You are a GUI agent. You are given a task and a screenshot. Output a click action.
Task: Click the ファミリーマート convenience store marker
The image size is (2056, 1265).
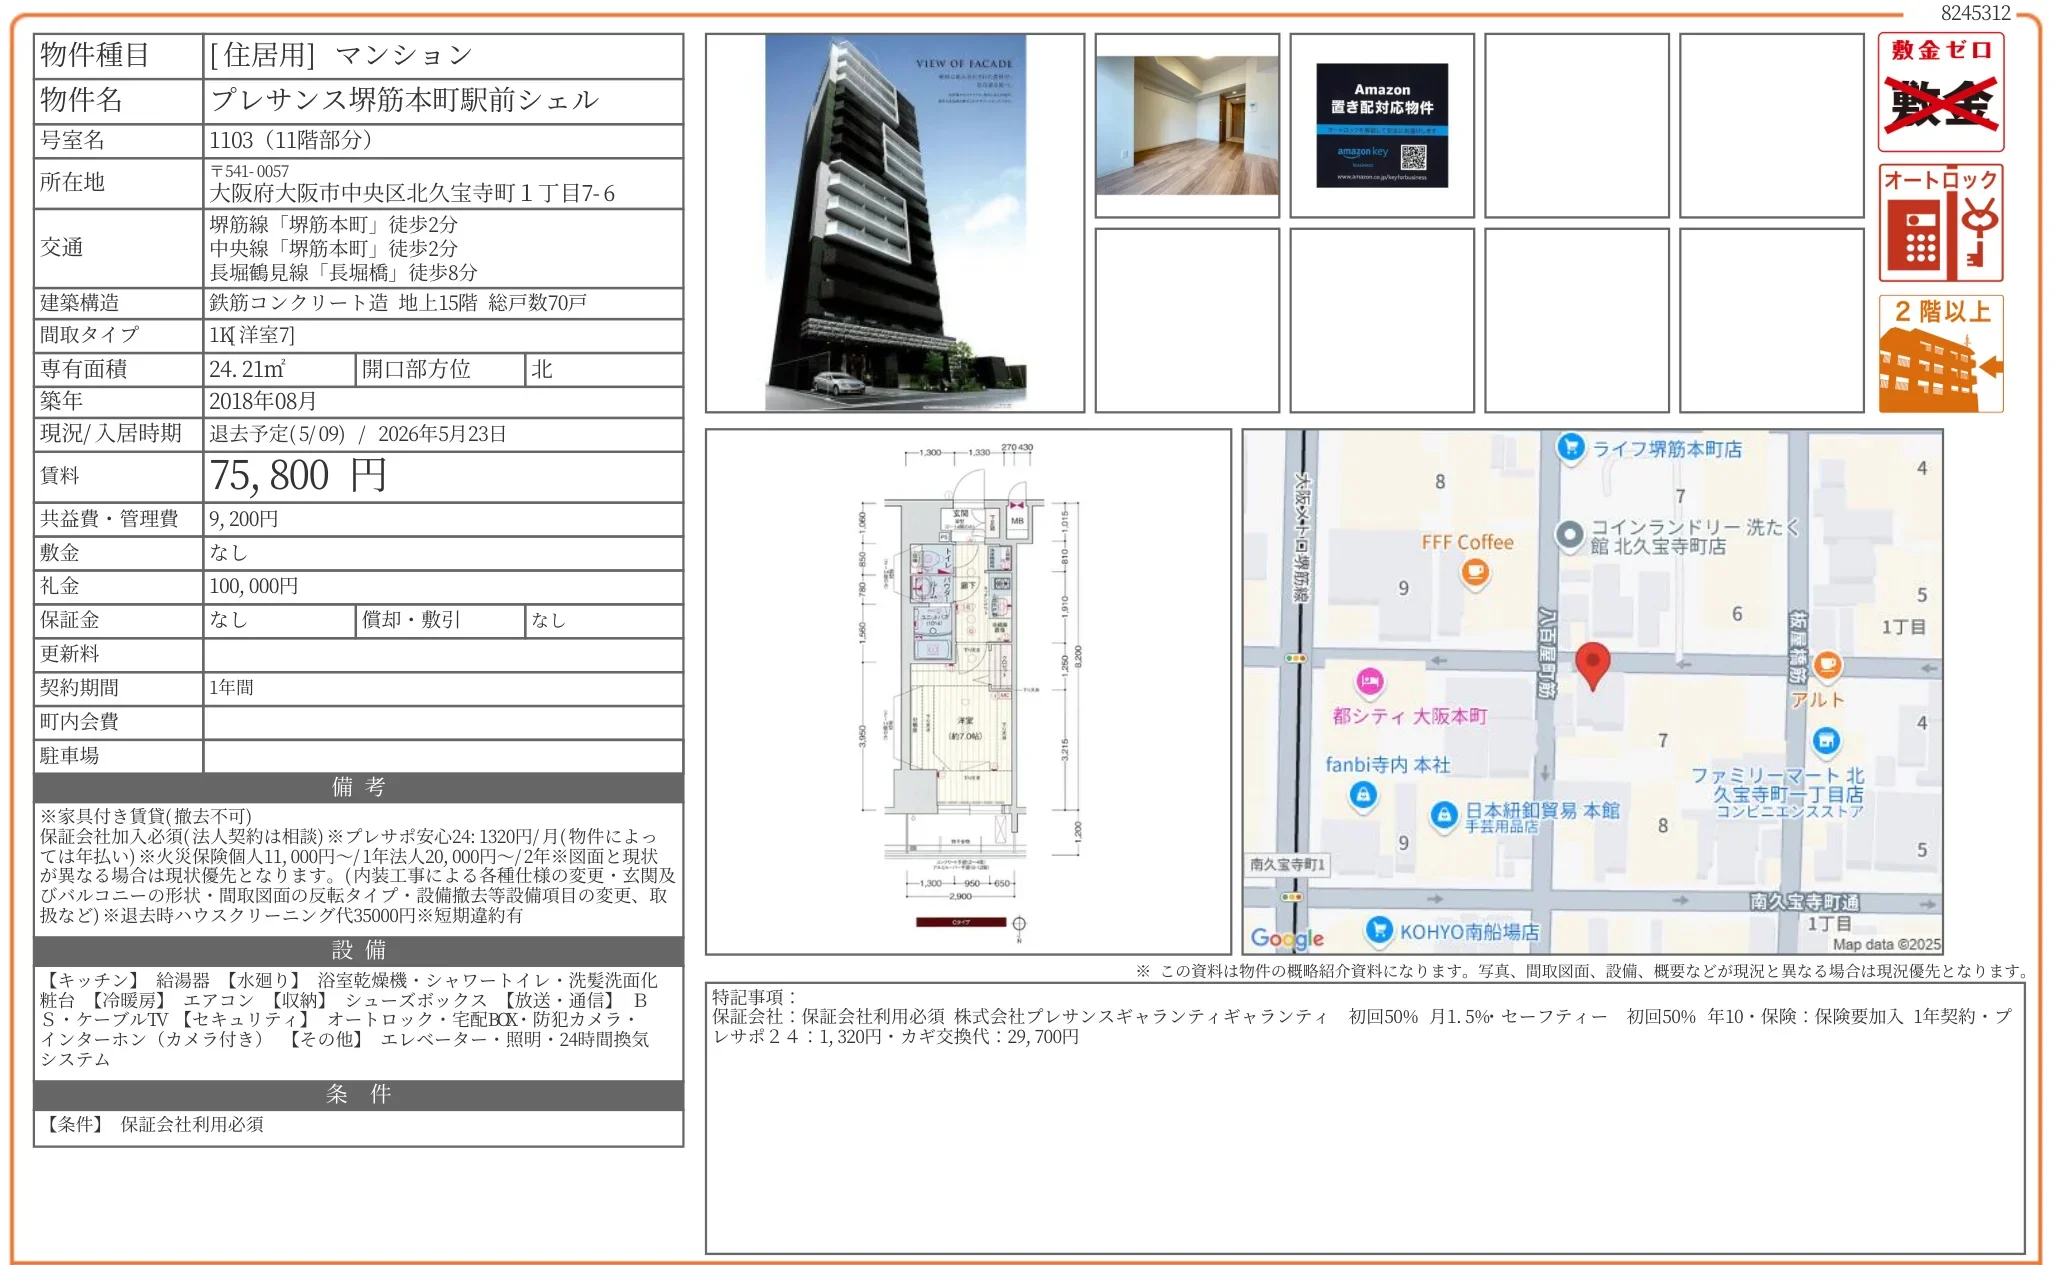point(1826,741)
